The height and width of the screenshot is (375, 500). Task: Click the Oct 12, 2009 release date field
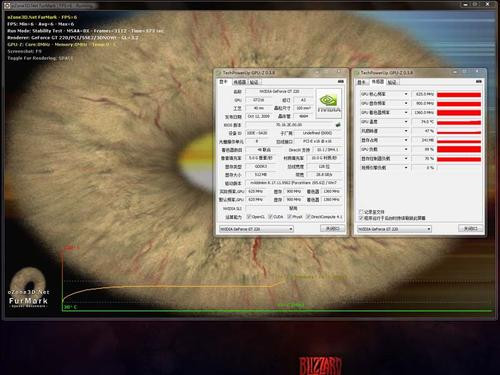click(259, 116)
